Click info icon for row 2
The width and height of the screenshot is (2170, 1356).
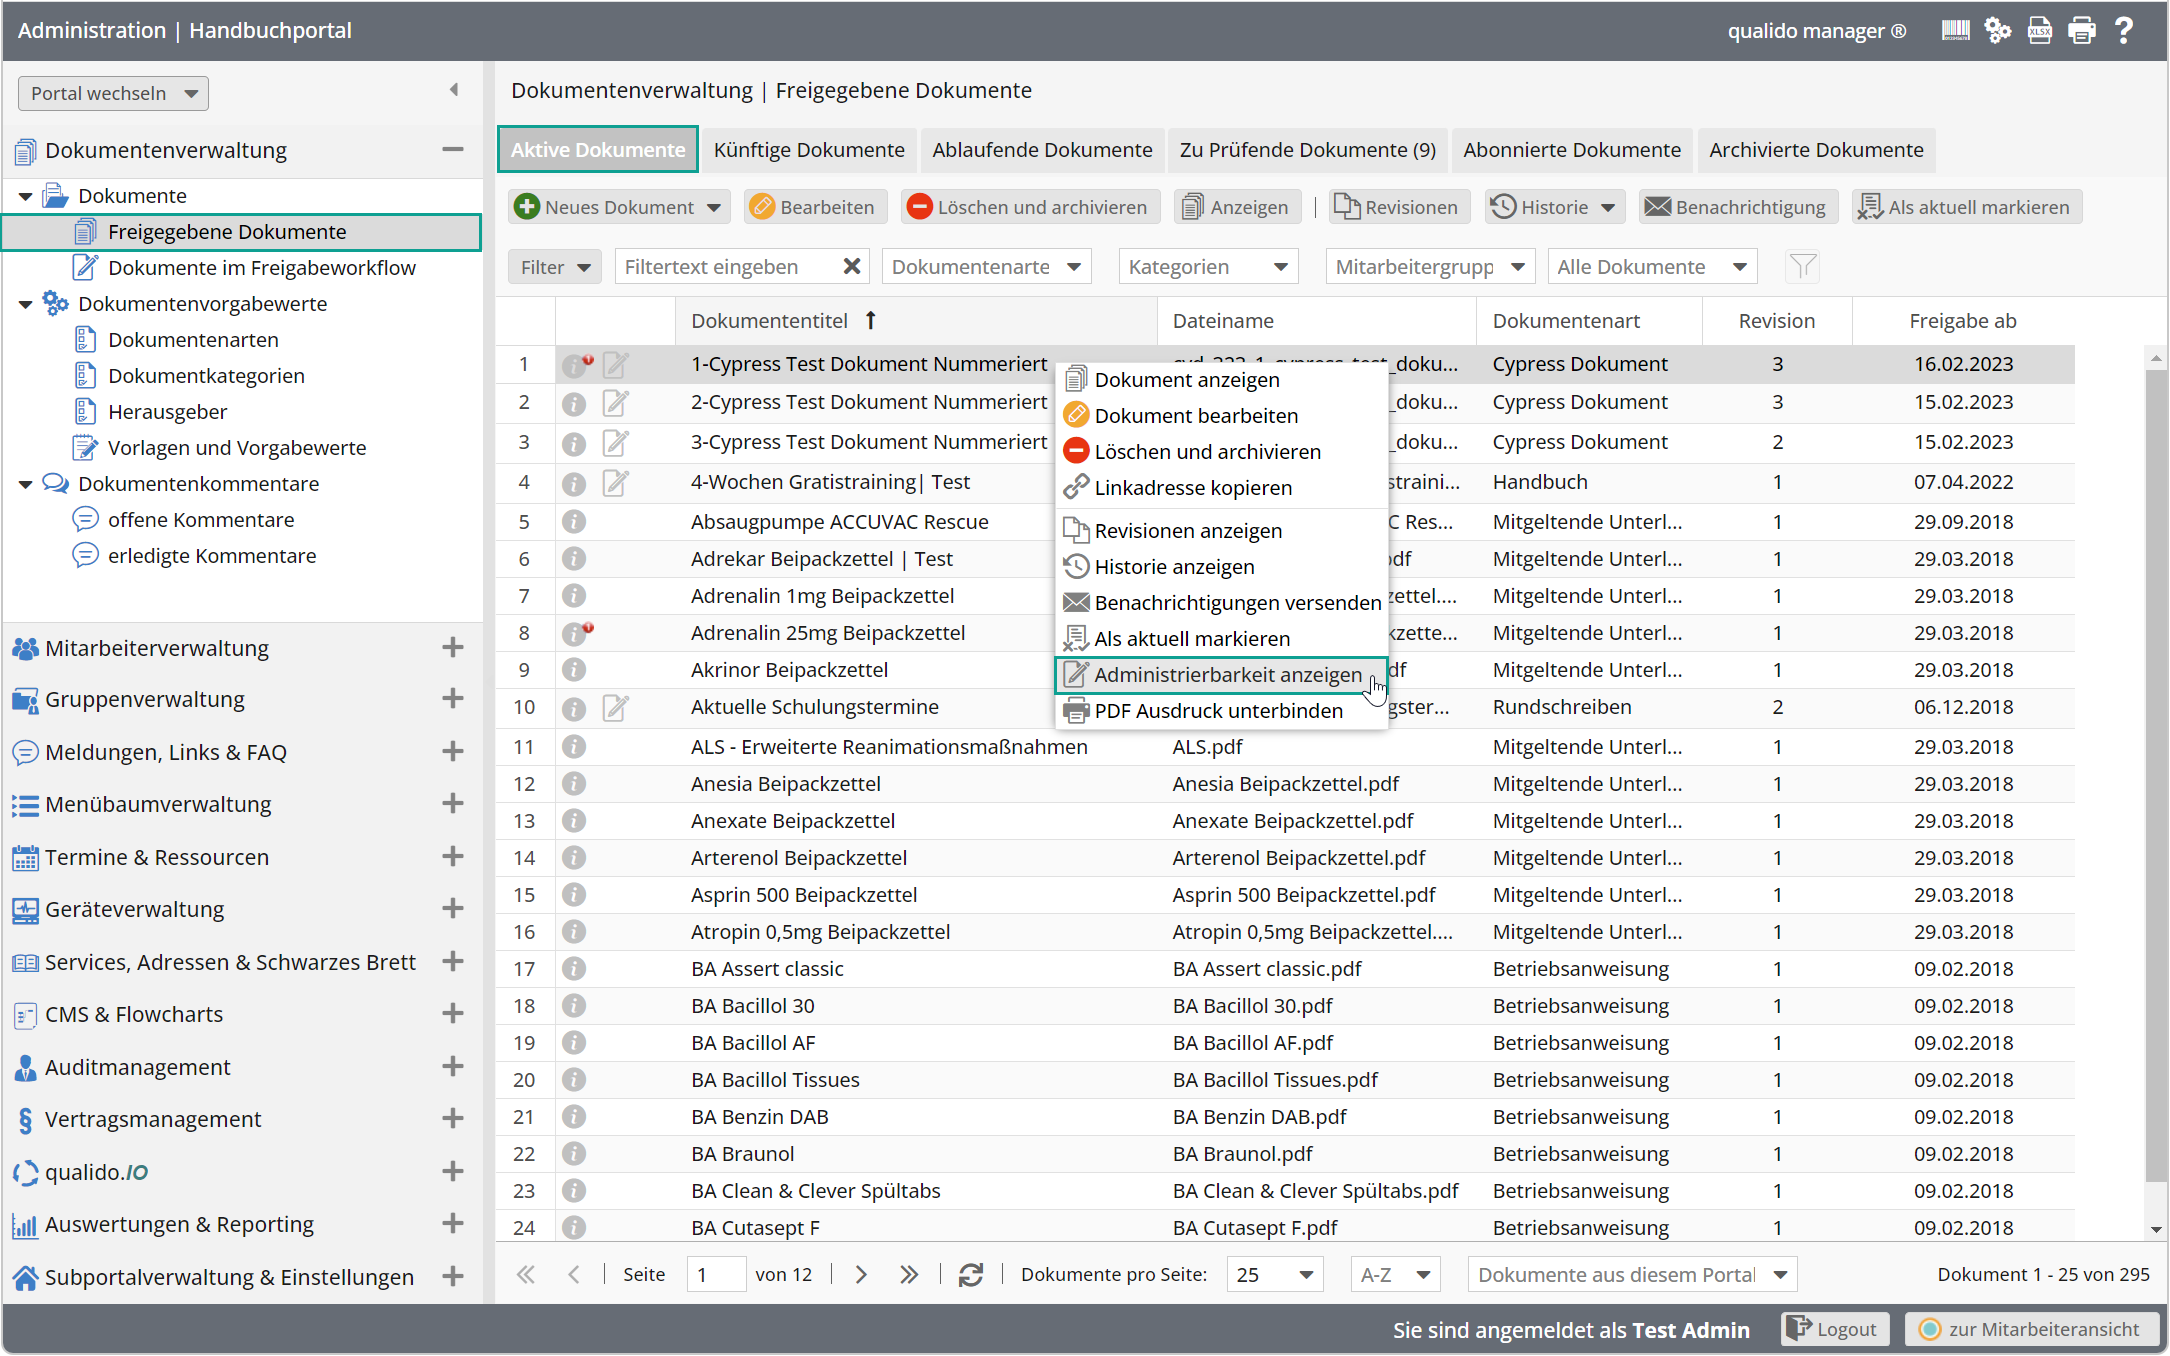573,404
